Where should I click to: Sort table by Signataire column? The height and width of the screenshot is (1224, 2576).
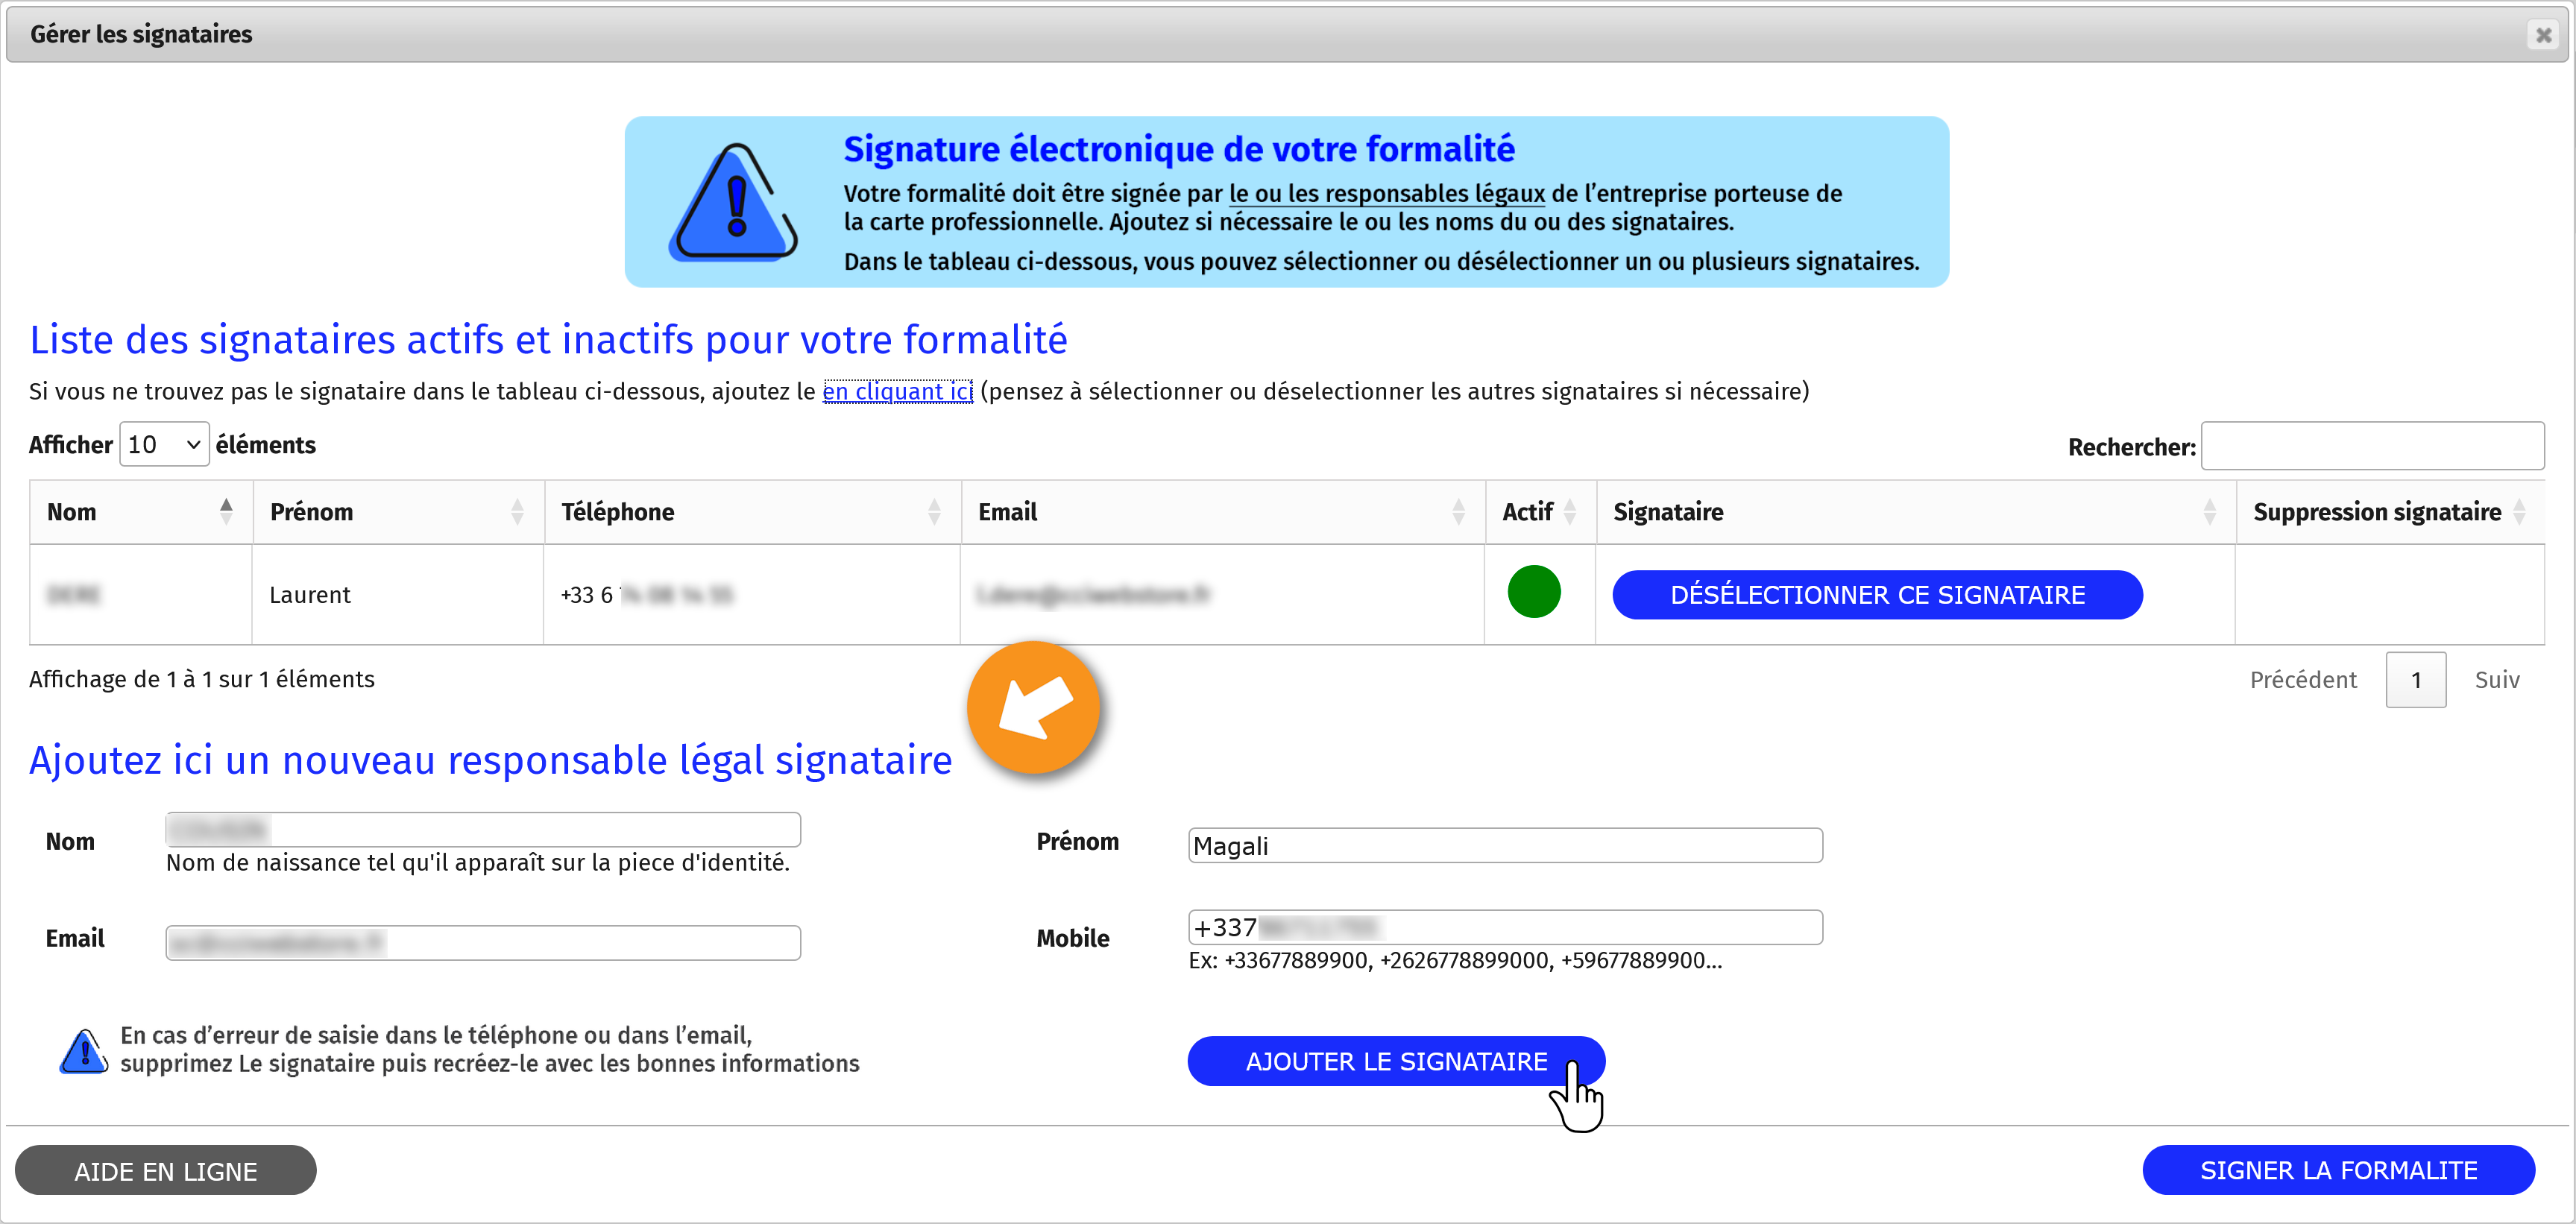1915,512
